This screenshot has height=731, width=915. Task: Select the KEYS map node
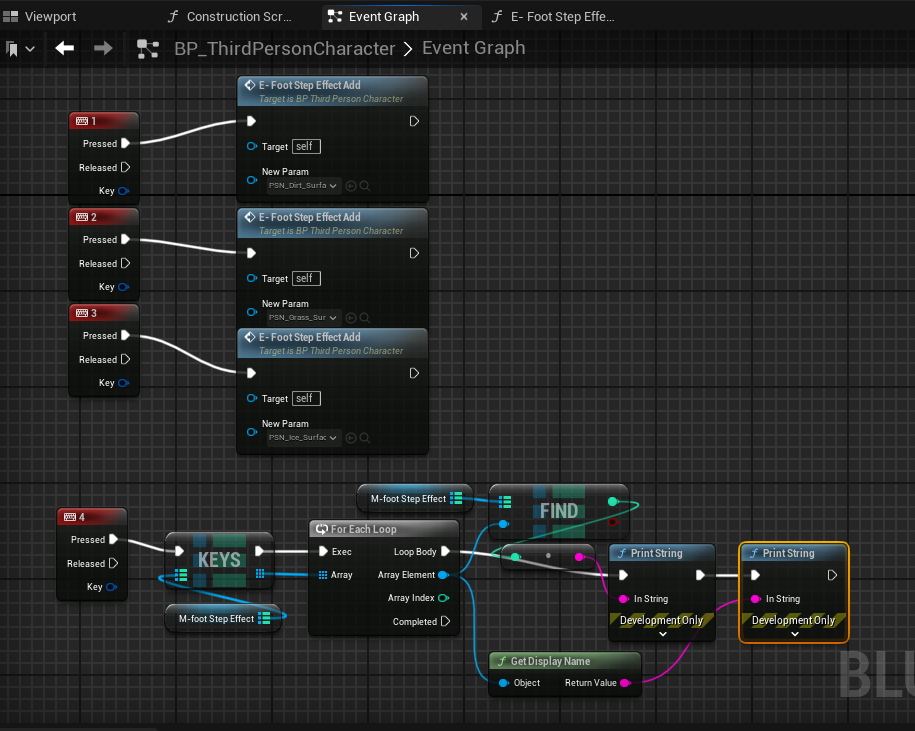219,560
